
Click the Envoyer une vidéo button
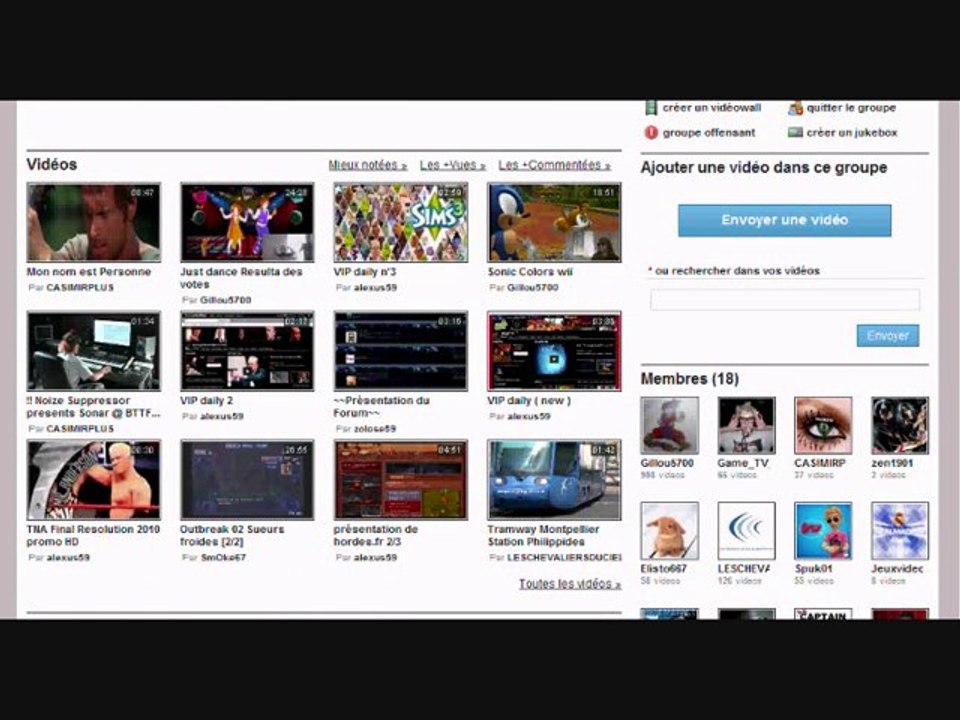[x=784, y=220]
